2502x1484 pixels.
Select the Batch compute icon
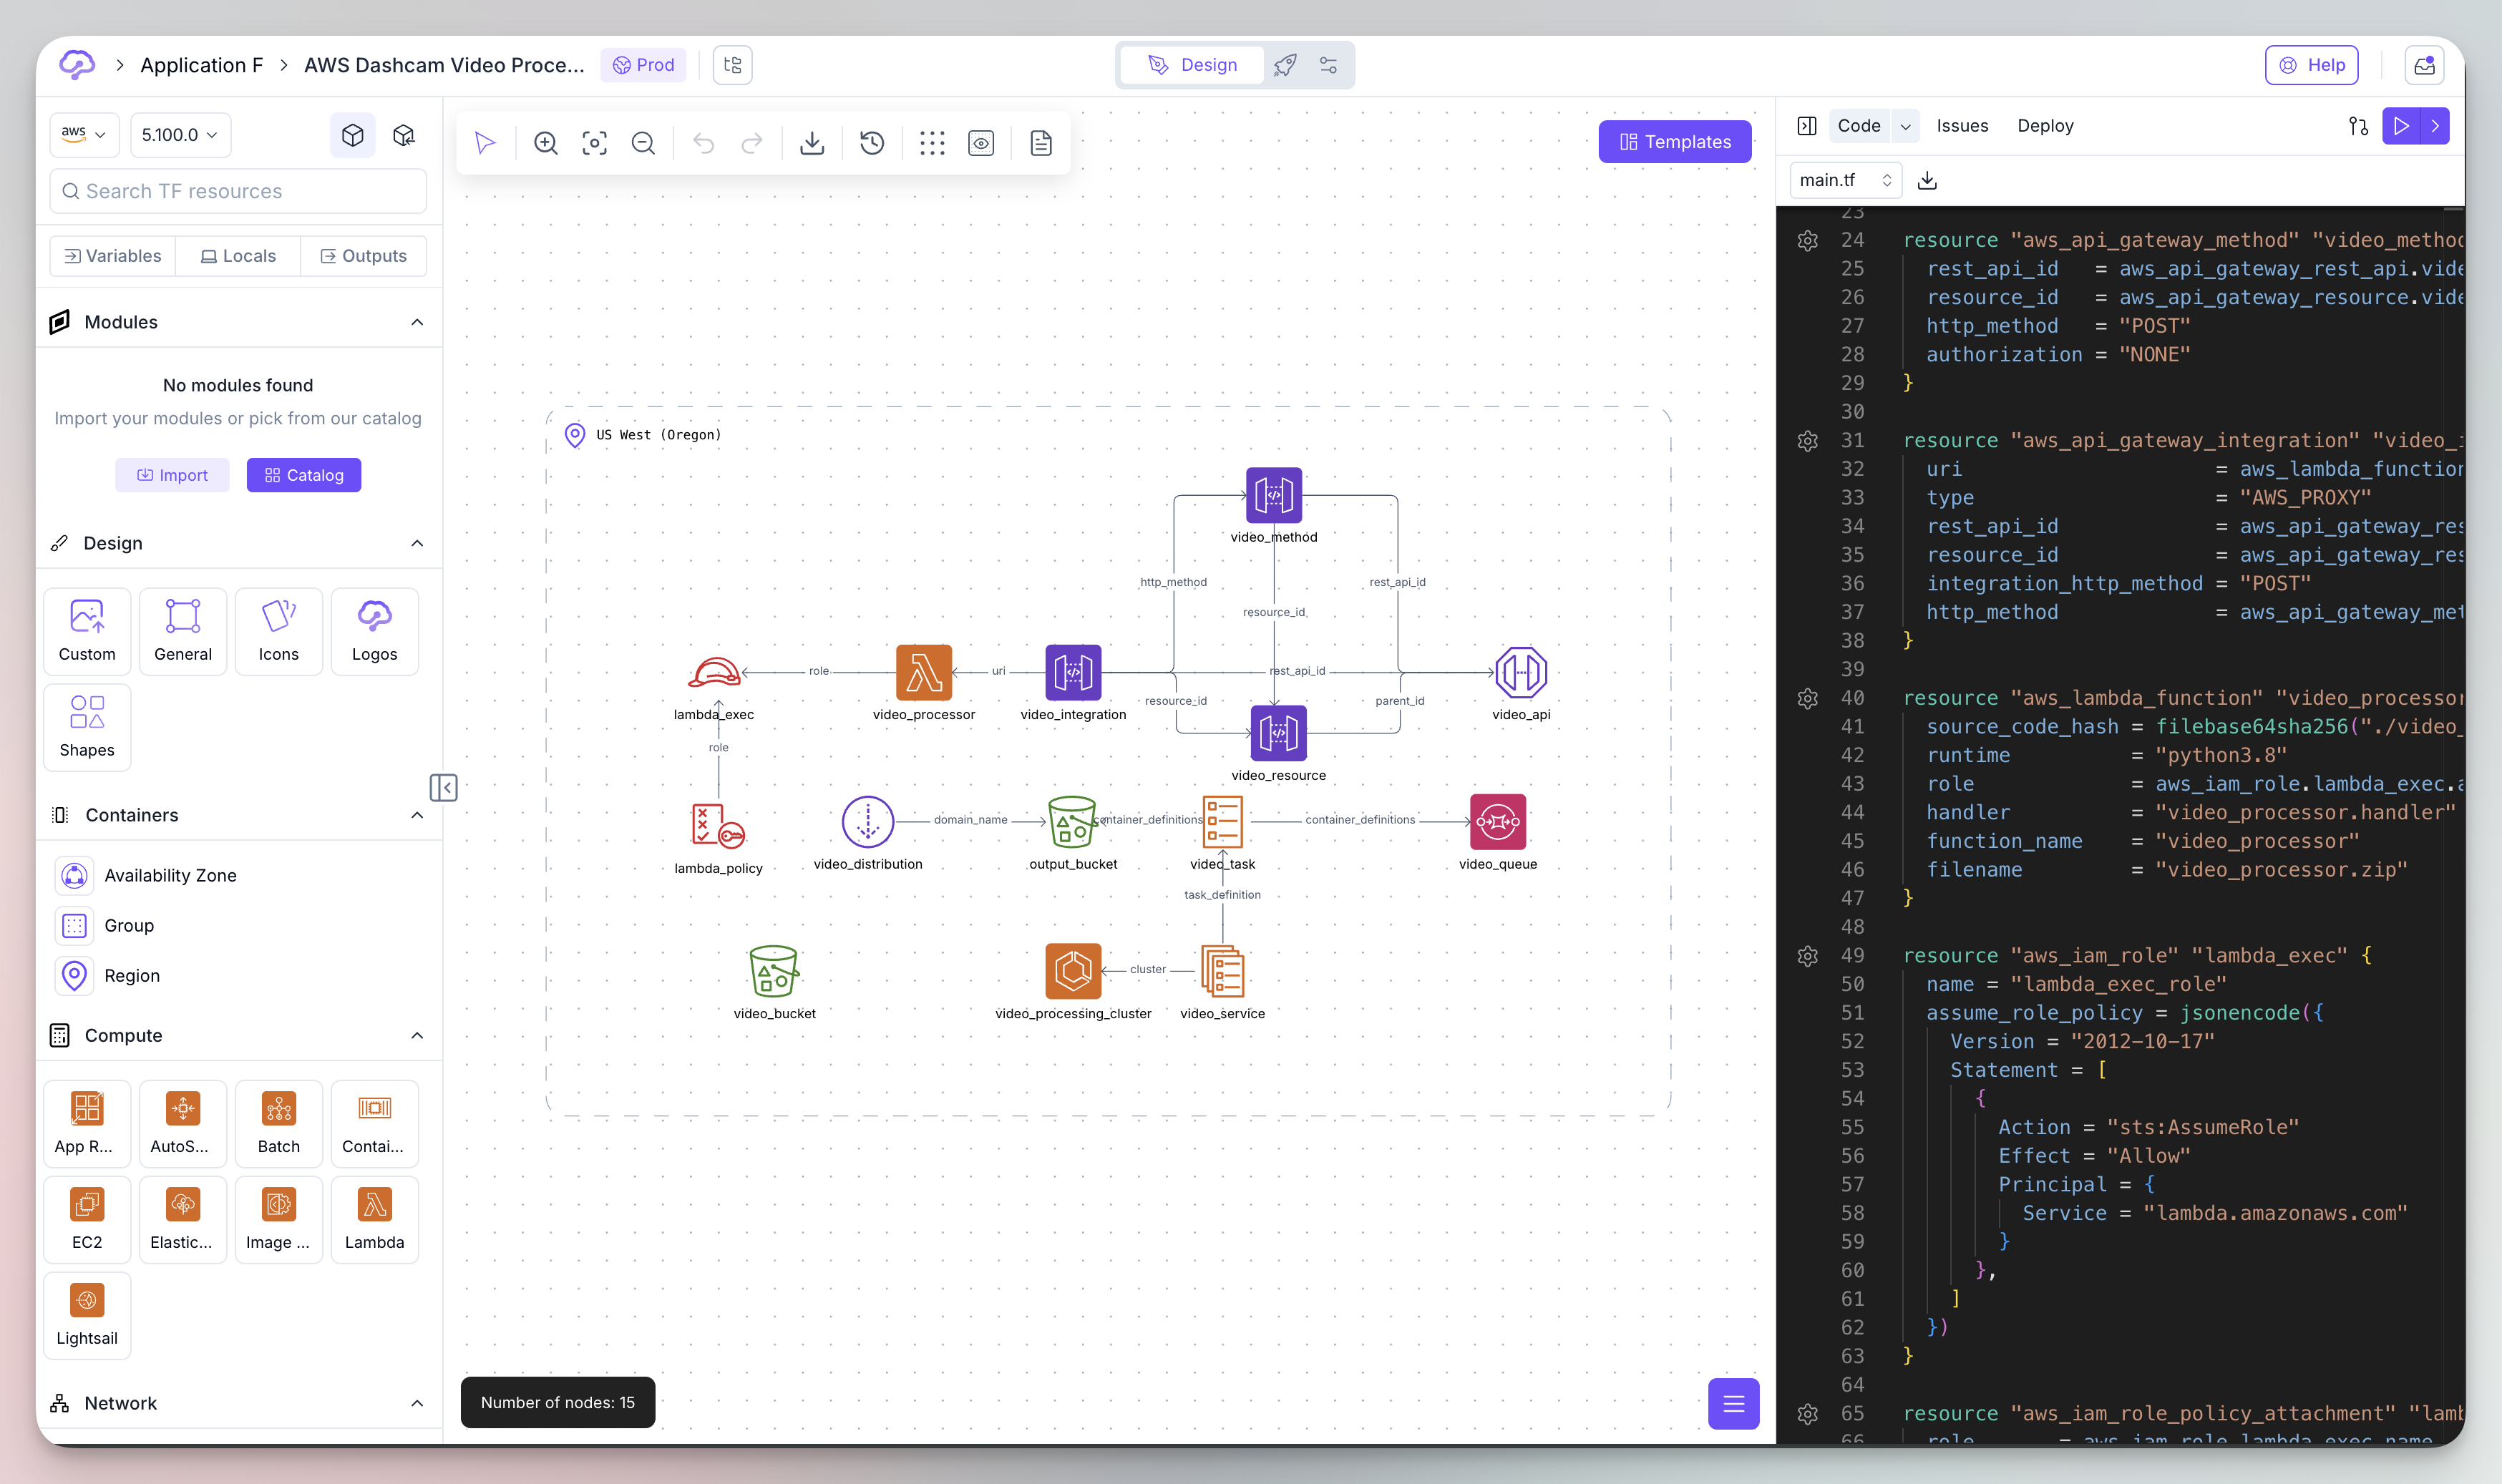click(278, 1123)
